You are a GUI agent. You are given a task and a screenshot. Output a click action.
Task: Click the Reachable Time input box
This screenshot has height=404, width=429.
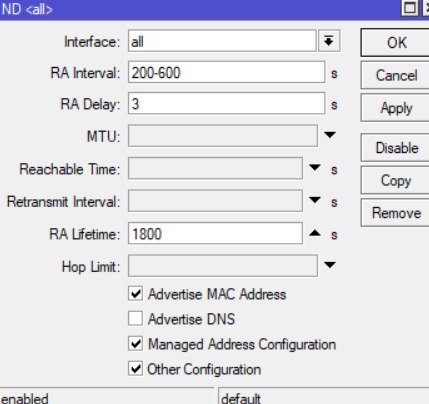pos(215,168)
